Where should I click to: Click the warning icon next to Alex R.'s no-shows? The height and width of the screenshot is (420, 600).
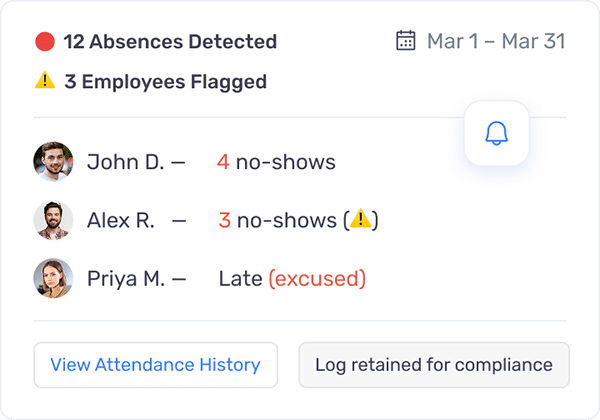point(360,219)
